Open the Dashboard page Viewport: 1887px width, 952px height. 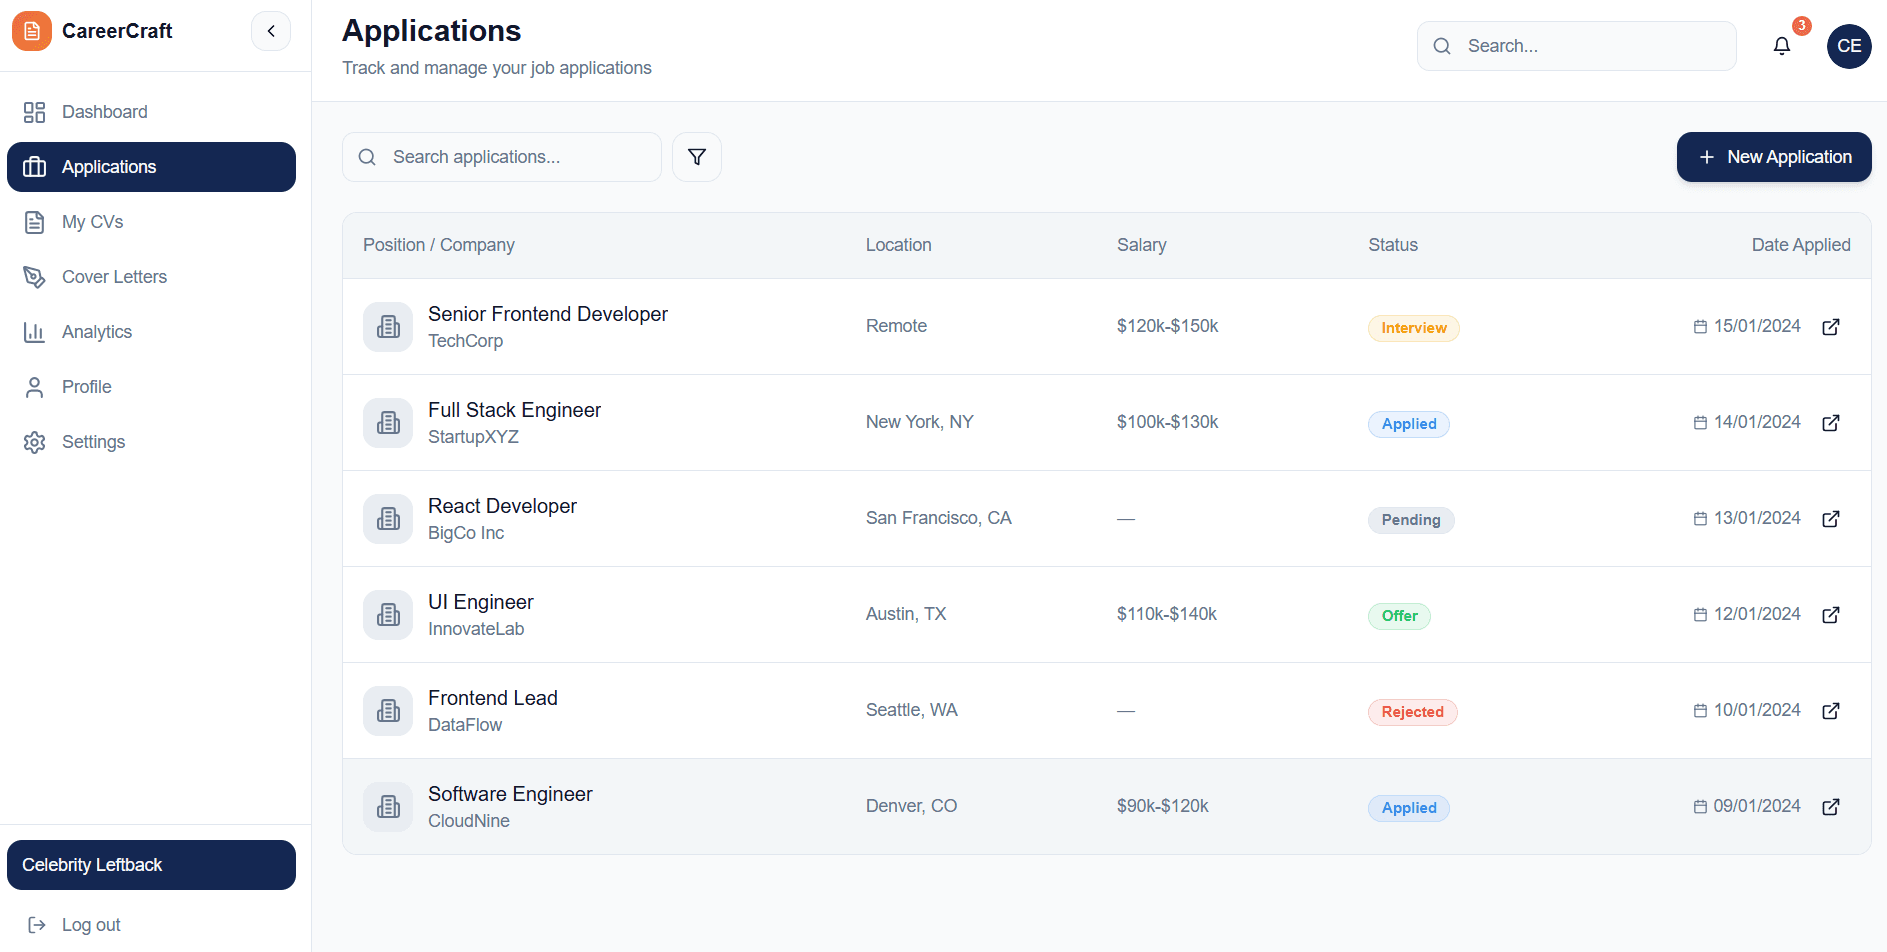(x=151, y=112)
